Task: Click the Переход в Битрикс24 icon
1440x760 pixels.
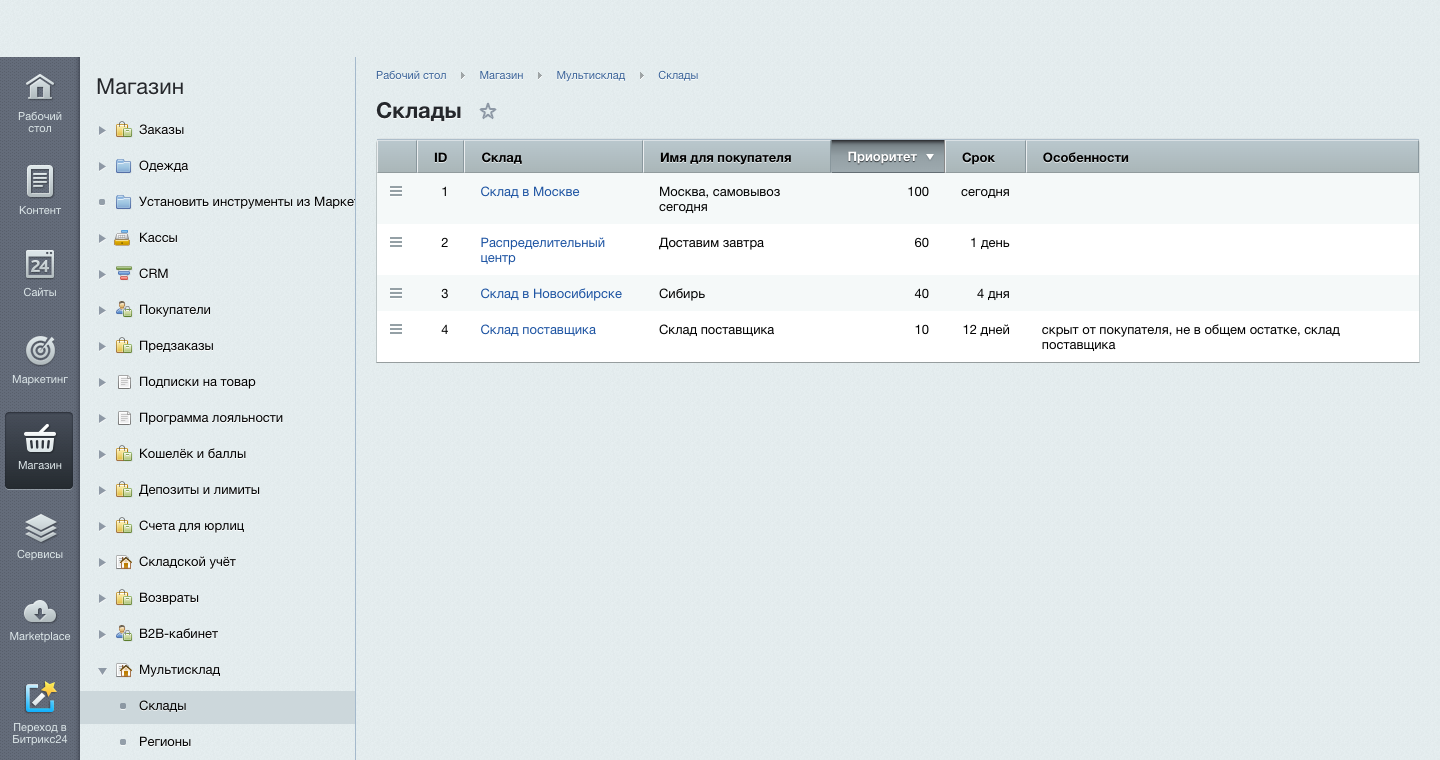Action: (39, 697)
